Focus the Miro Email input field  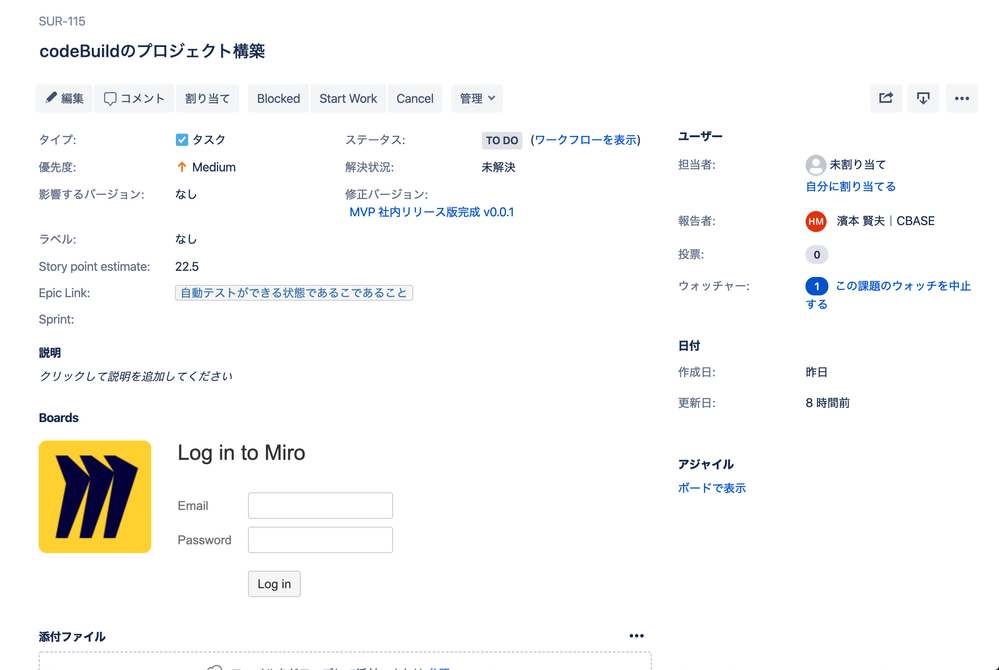coord(320,506)
